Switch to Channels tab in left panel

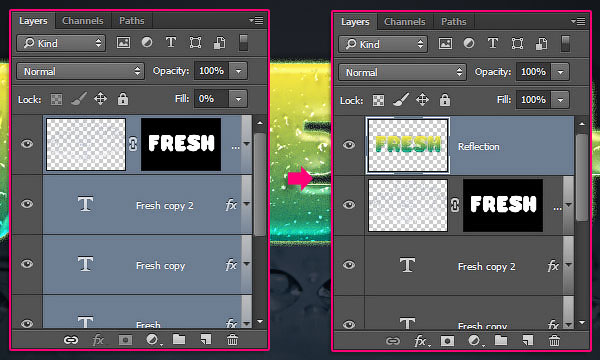(83, 21)
